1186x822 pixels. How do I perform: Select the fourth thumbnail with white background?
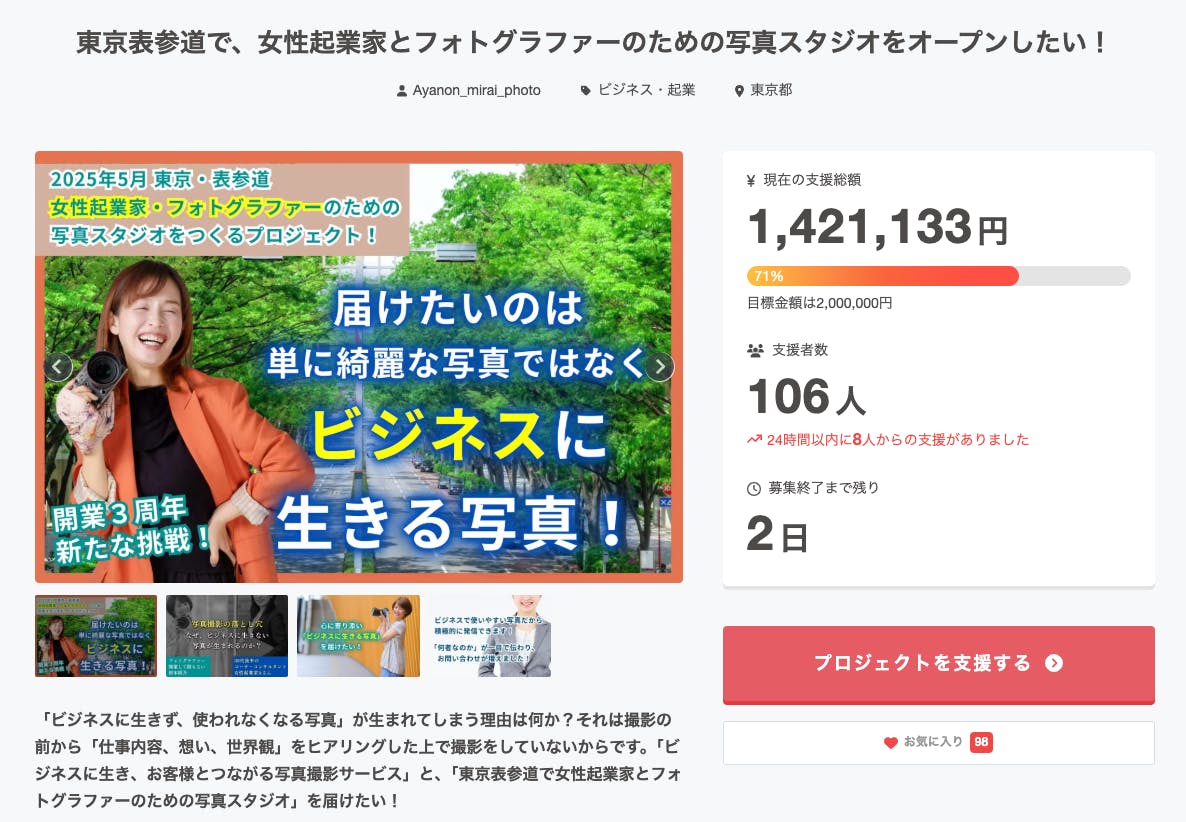tap(490, 636)
